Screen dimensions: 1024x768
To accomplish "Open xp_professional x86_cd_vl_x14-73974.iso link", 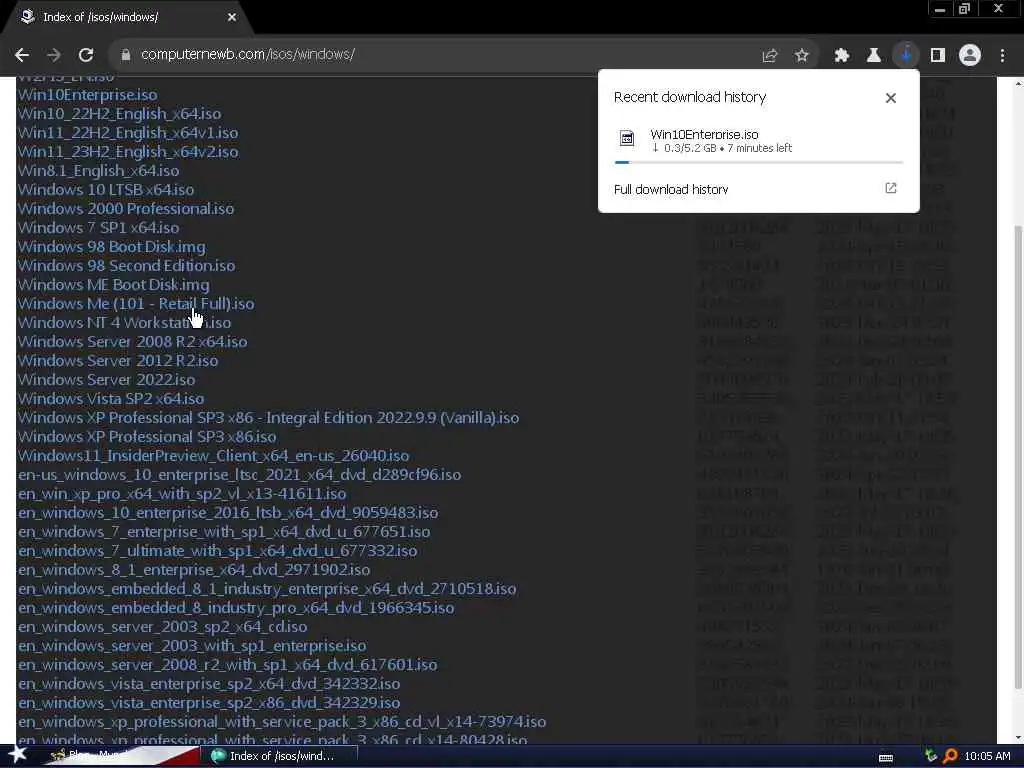I will pos(282,721).
